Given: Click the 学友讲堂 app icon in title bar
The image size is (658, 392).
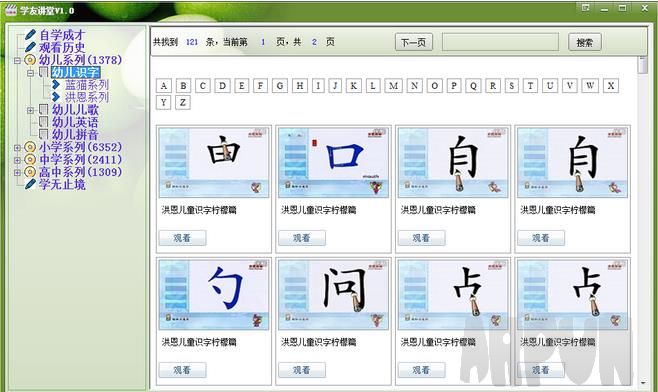Looking at the screenshot, I should (x=10, y=10).
